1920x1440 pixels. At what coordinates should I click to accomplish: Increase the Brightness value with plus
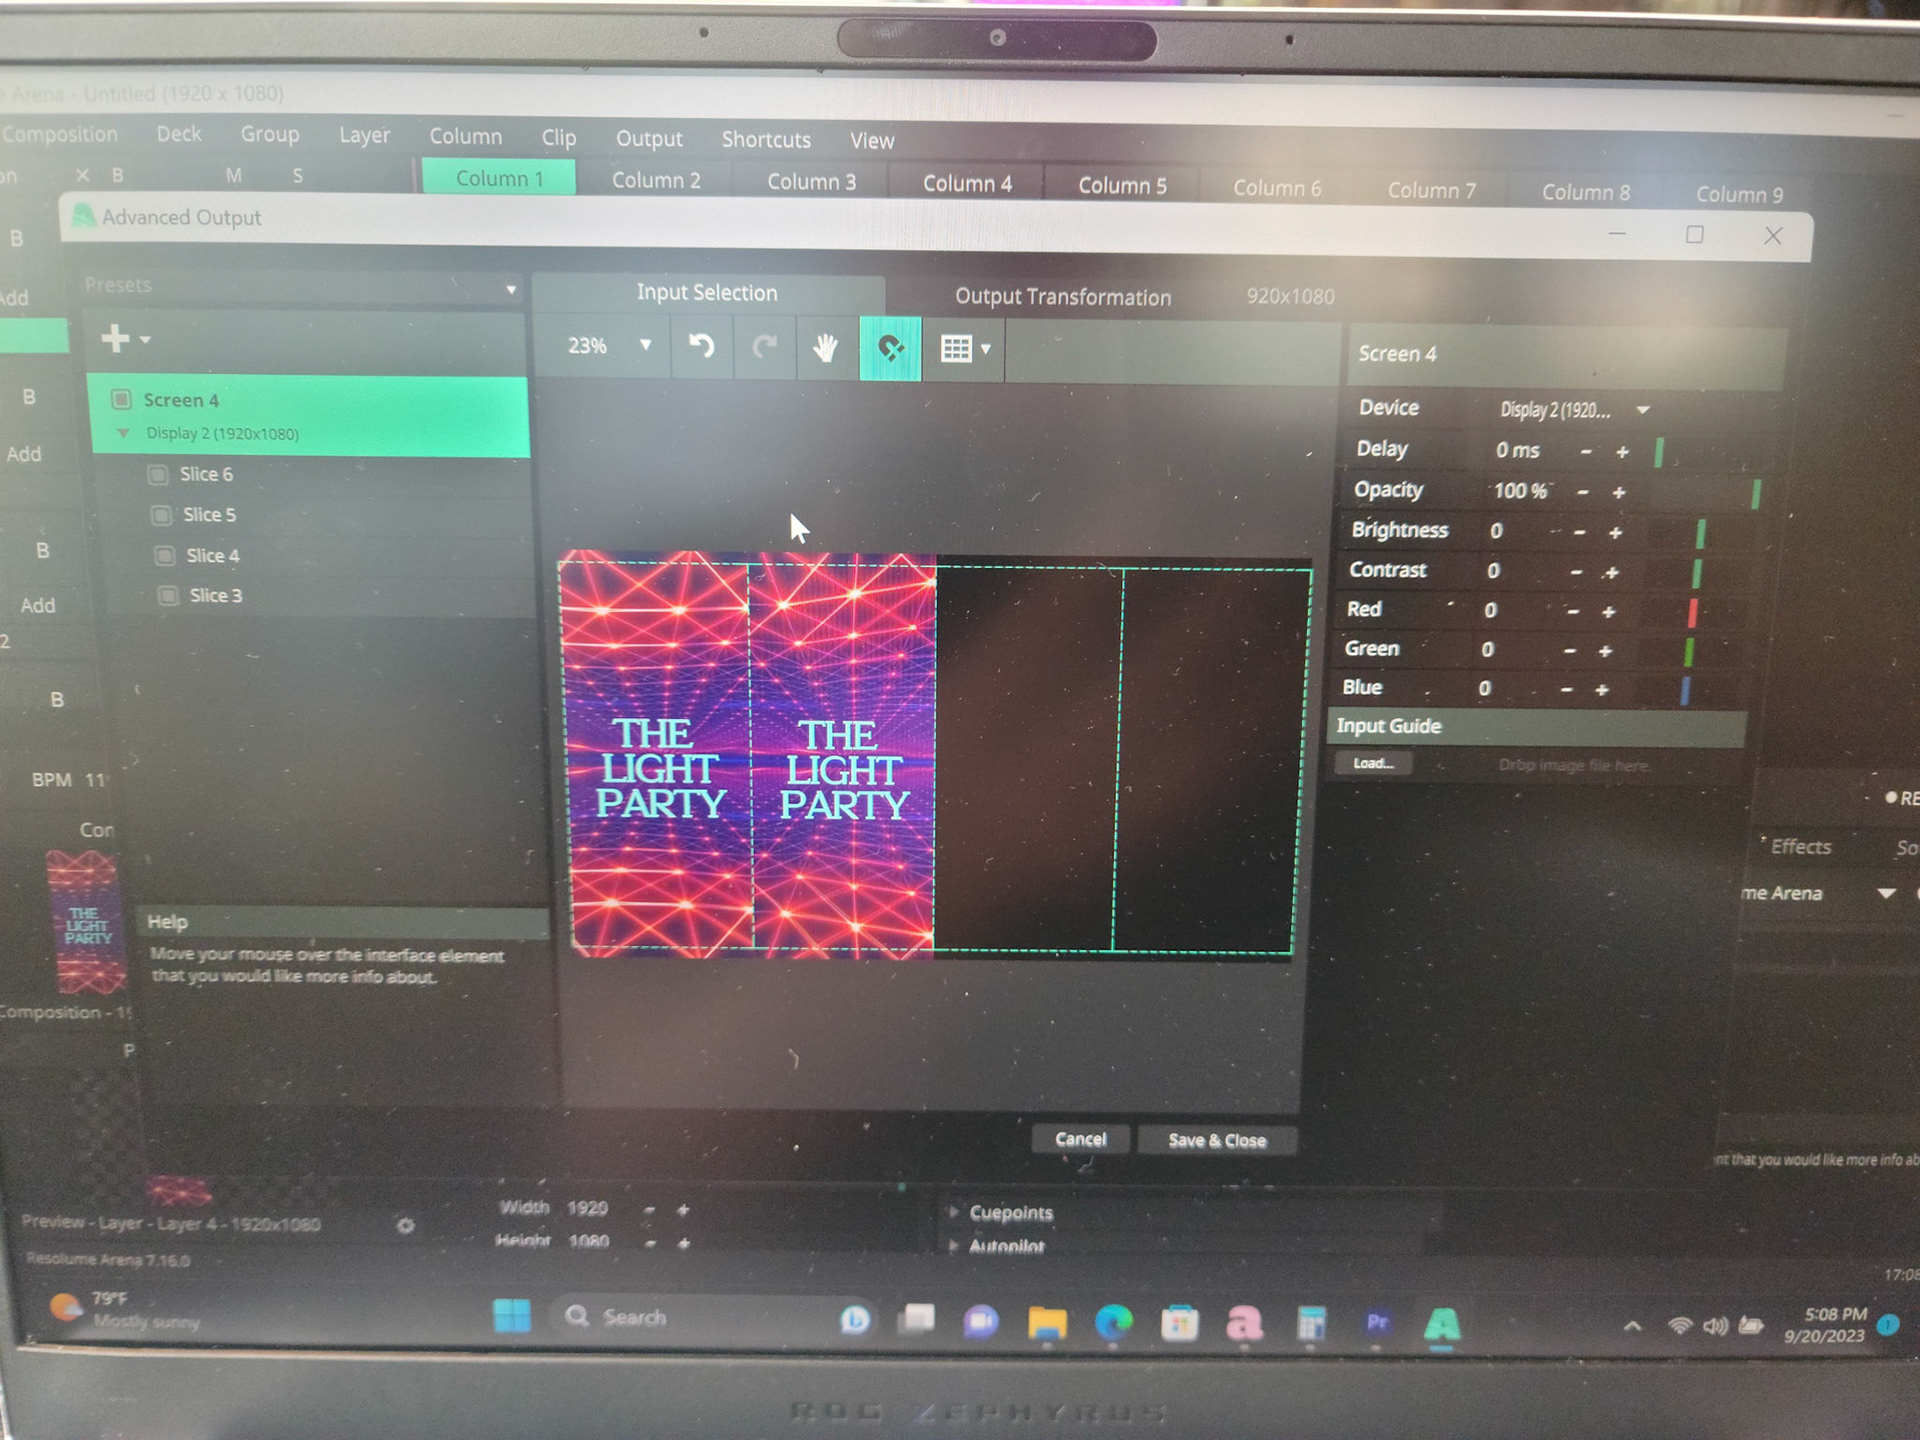click(x=1615, y=533)
